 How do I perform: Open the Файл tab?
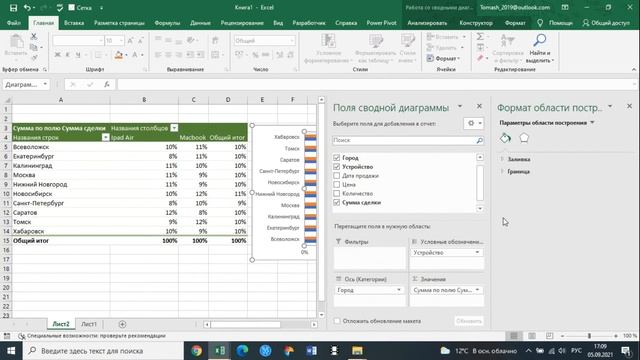tap(13, 23)
